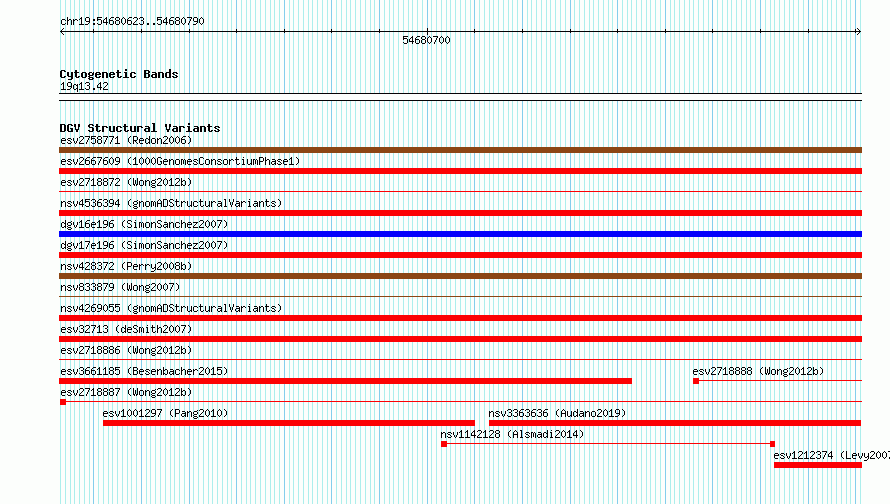Click the DGV Structural Variants track title
The image size is (890, 504).
[x=140, y=128]
